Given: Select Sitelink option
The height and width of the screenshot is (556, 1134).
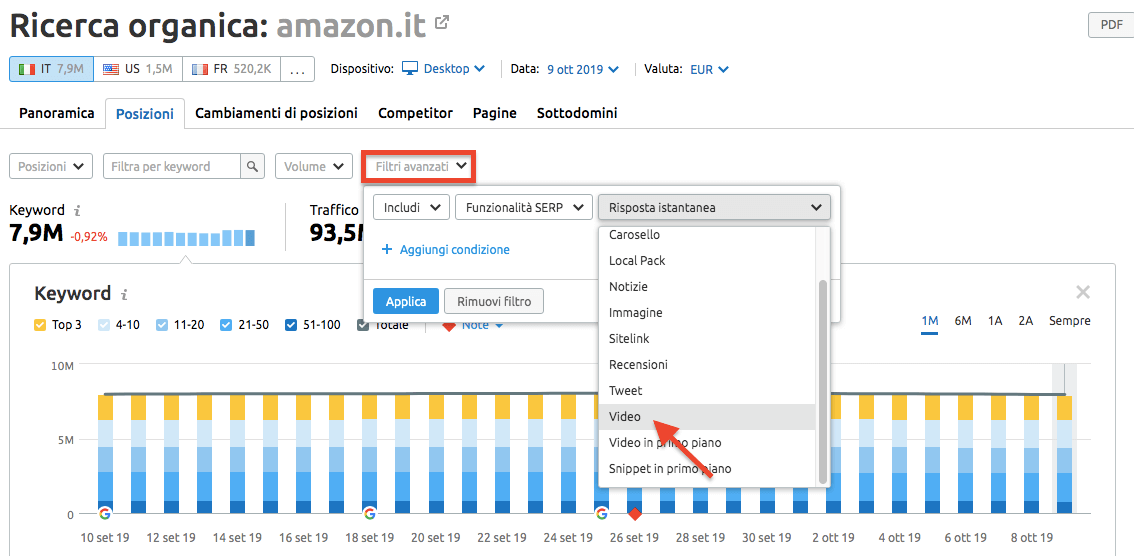Looking at the screenshot, I should 707,338.
